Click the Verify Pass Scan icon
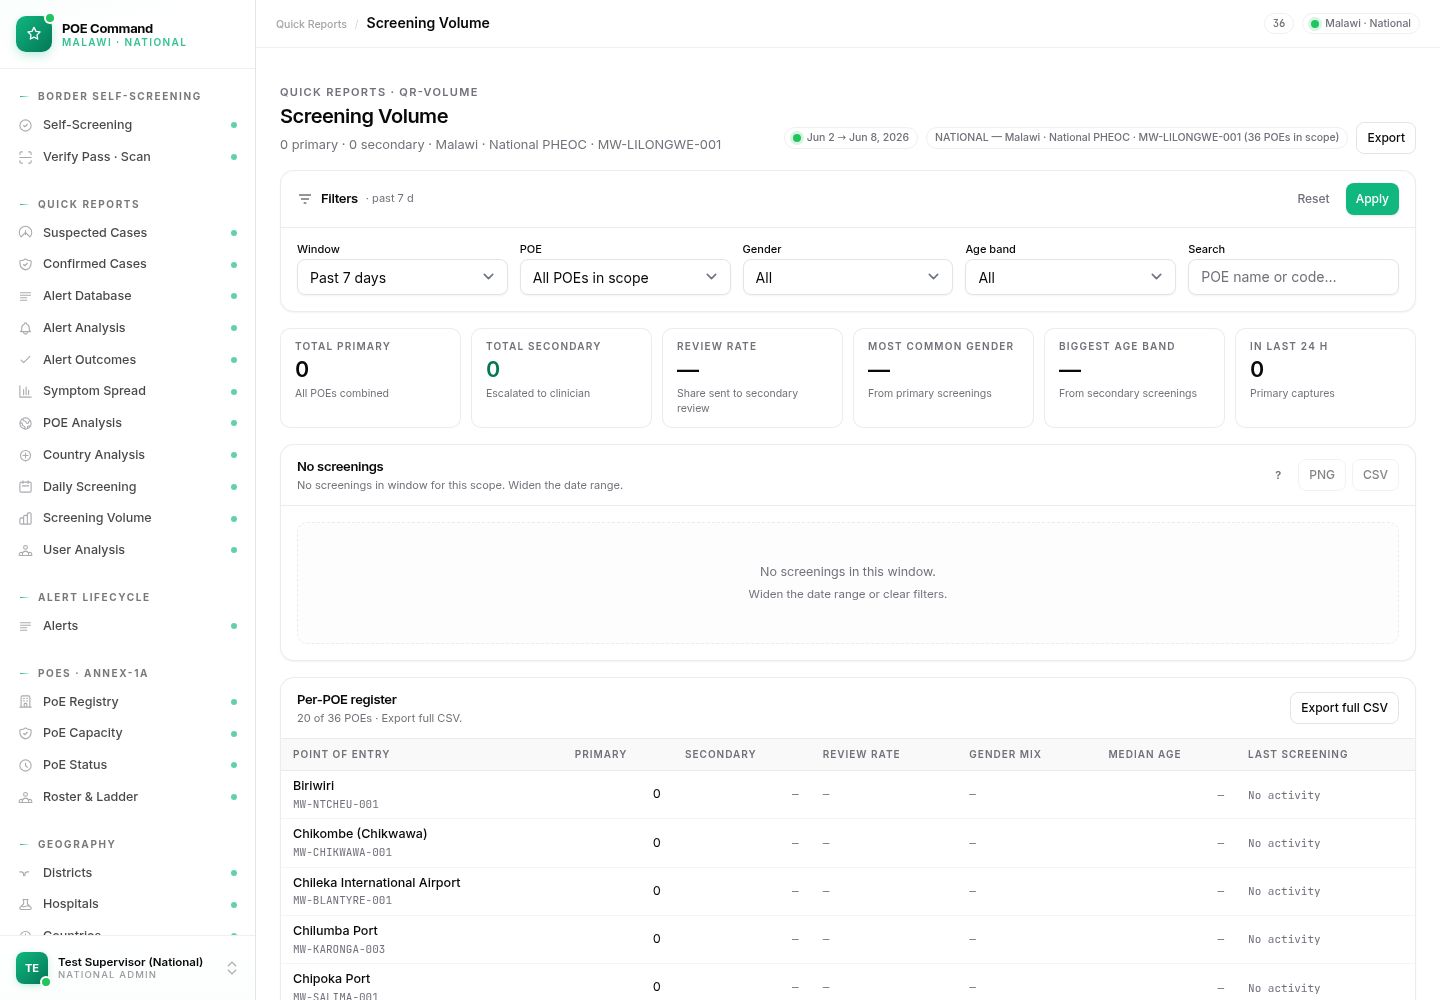The image size is (1440, 1000). (26, 157)
